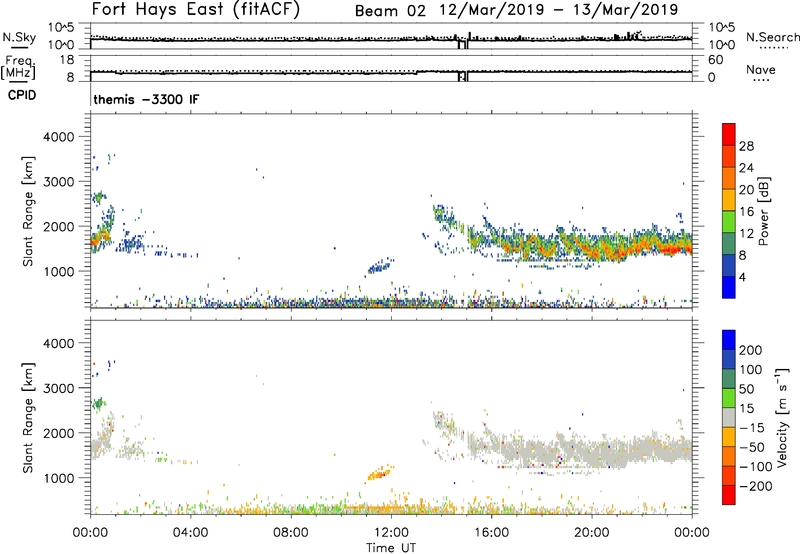Click the 'Time UT' axis title
Screen dimensions: 800x554
pyautogui.click(x=391, y=547)
